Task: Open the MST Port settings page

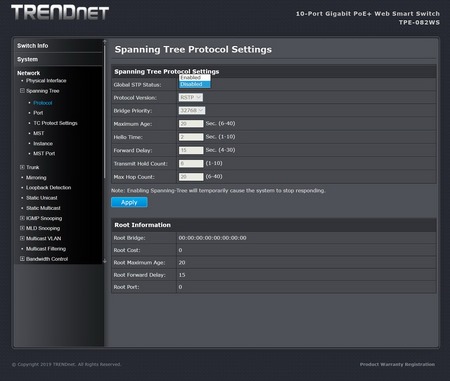Action: (44, 154)
